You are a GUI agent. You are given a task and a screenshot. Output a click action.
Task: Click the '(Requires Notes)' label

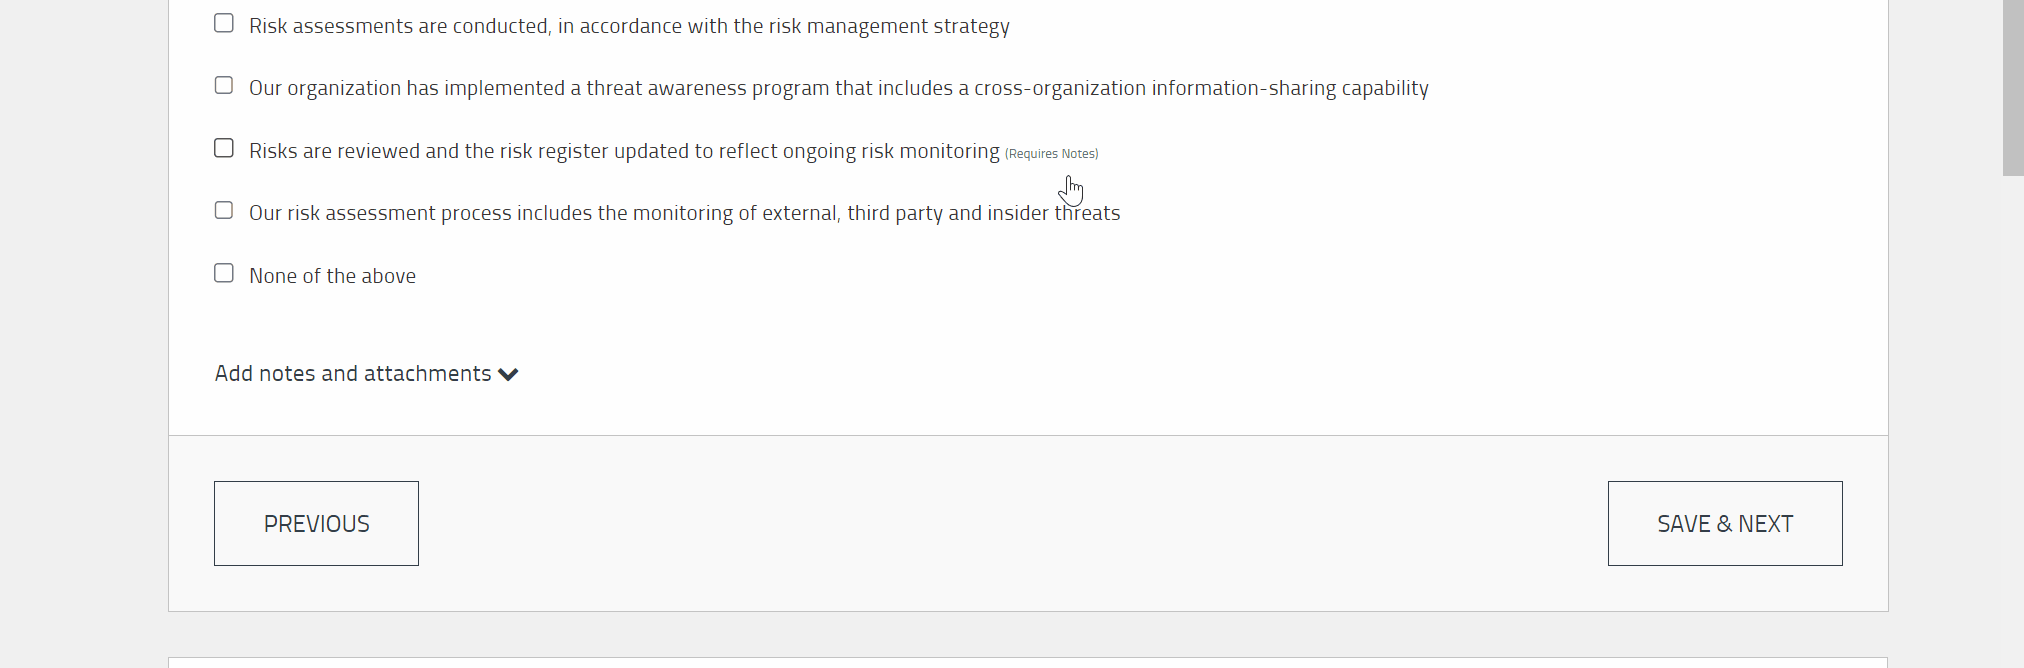(1051, 154)
